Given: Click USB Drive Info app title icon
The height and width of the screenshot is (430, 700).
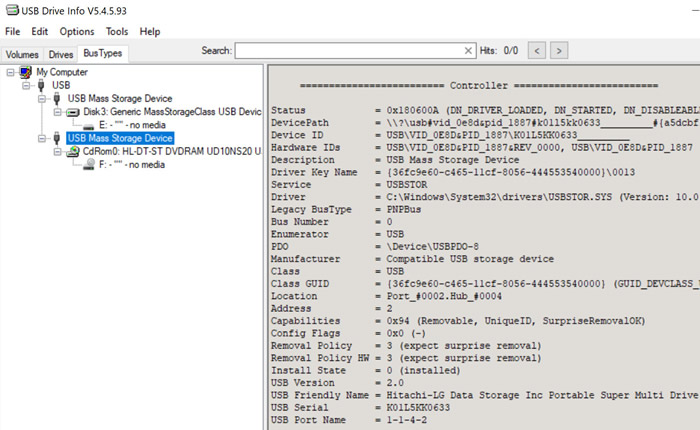Looking at the screenshot, I should tap(11, 11).
